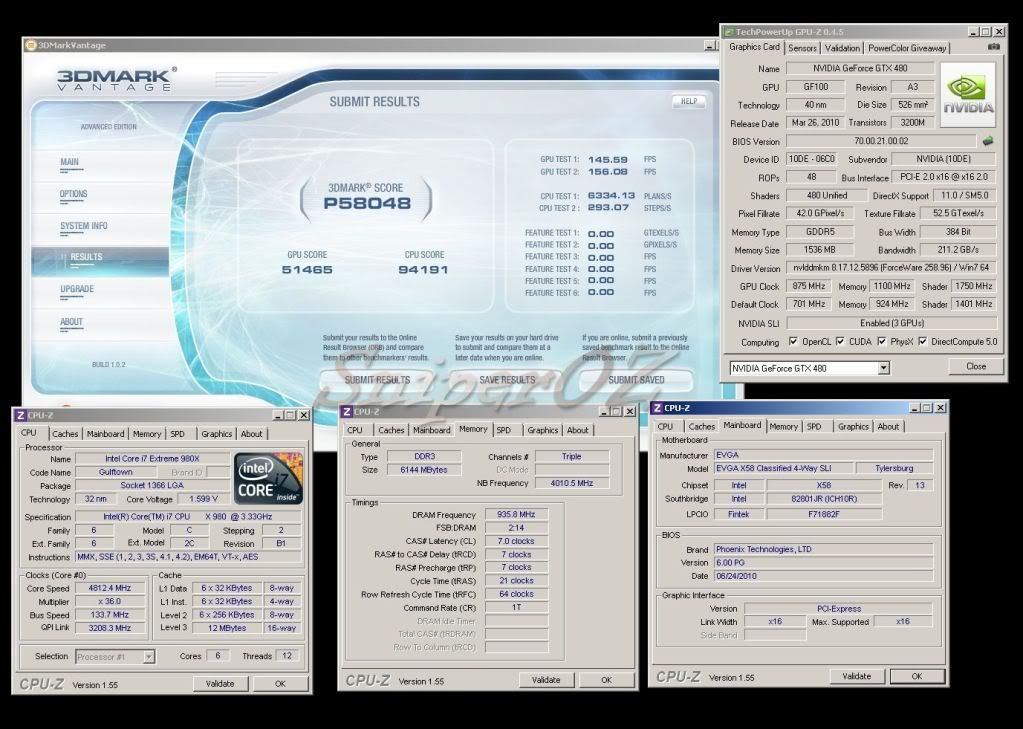Image resolution: width=1023 pixels, height=729 pixels.
Task: Click the CPU-Z icon in the Memory window title bar
Action: pos(346,411)
